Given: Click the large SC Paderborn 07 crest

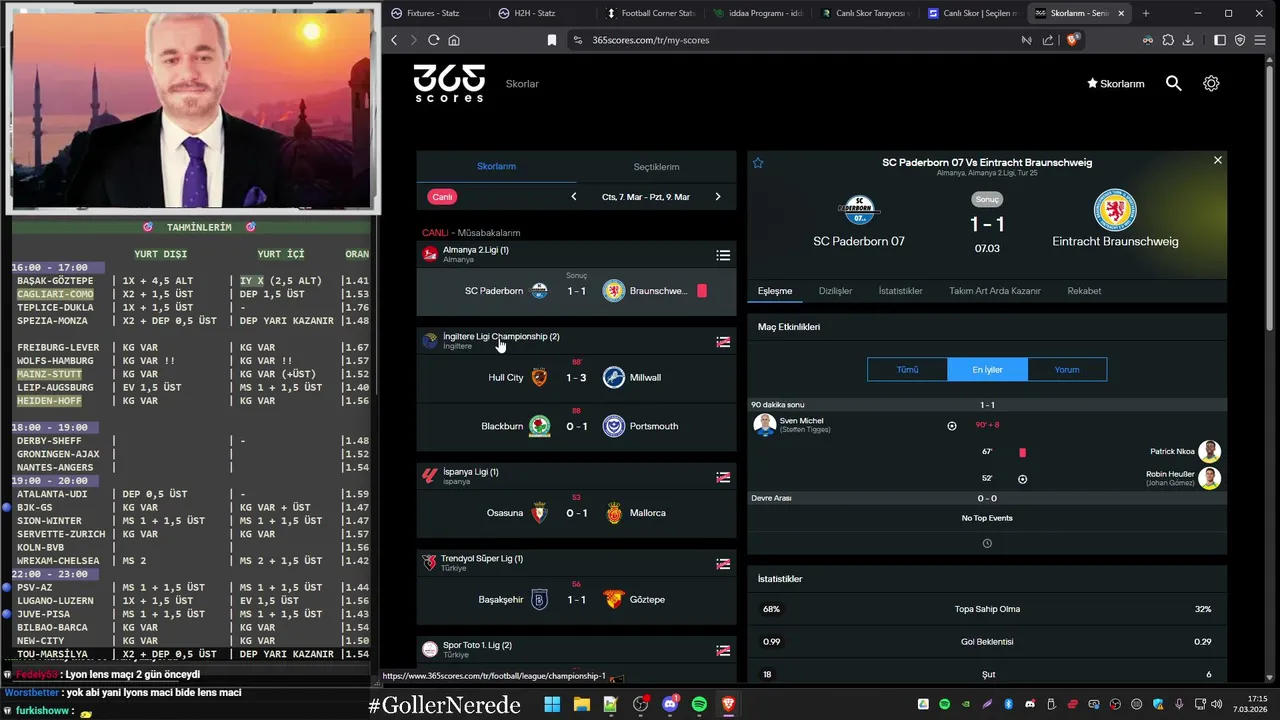Looking at the screenshot, I should (x=859, y=210).
